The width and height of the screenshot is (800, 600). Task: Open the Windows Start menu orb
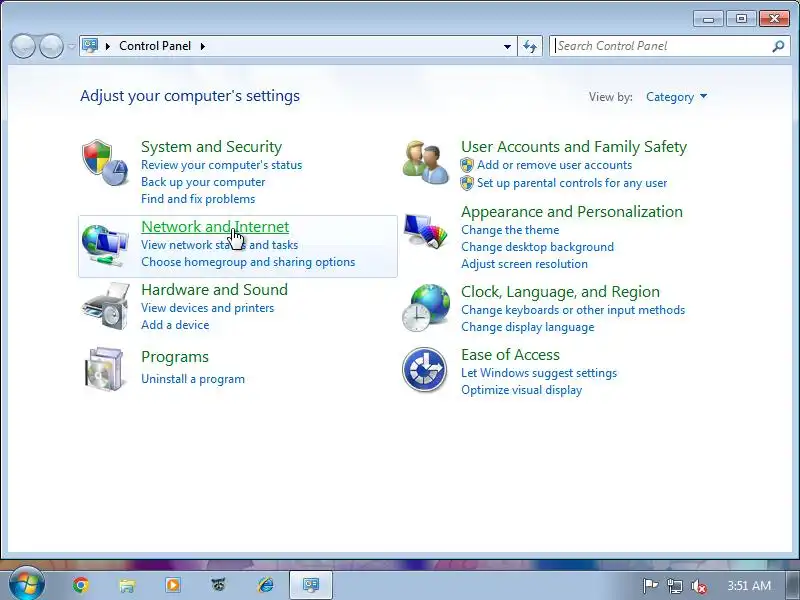[x=27, y=585]
